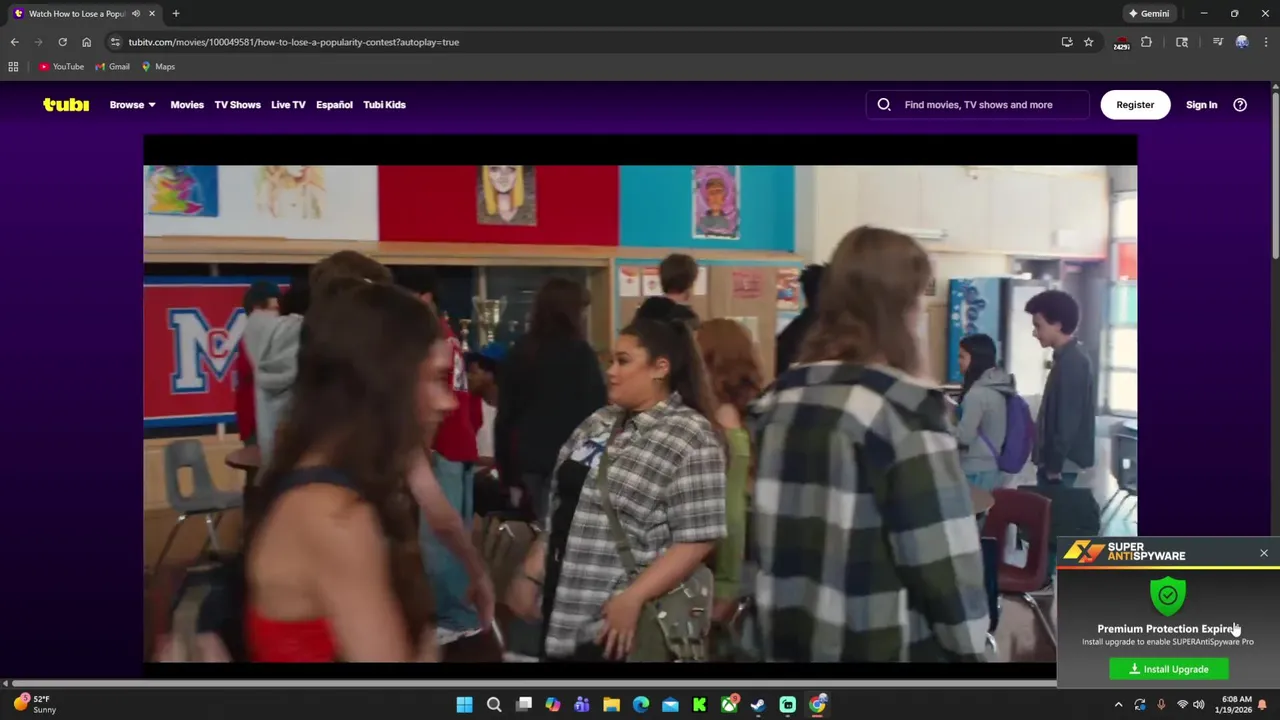This screenshot has height=720, width=1280.
Task: Close the SUPERAntiSpyware popup
Action: point(1264,553)
